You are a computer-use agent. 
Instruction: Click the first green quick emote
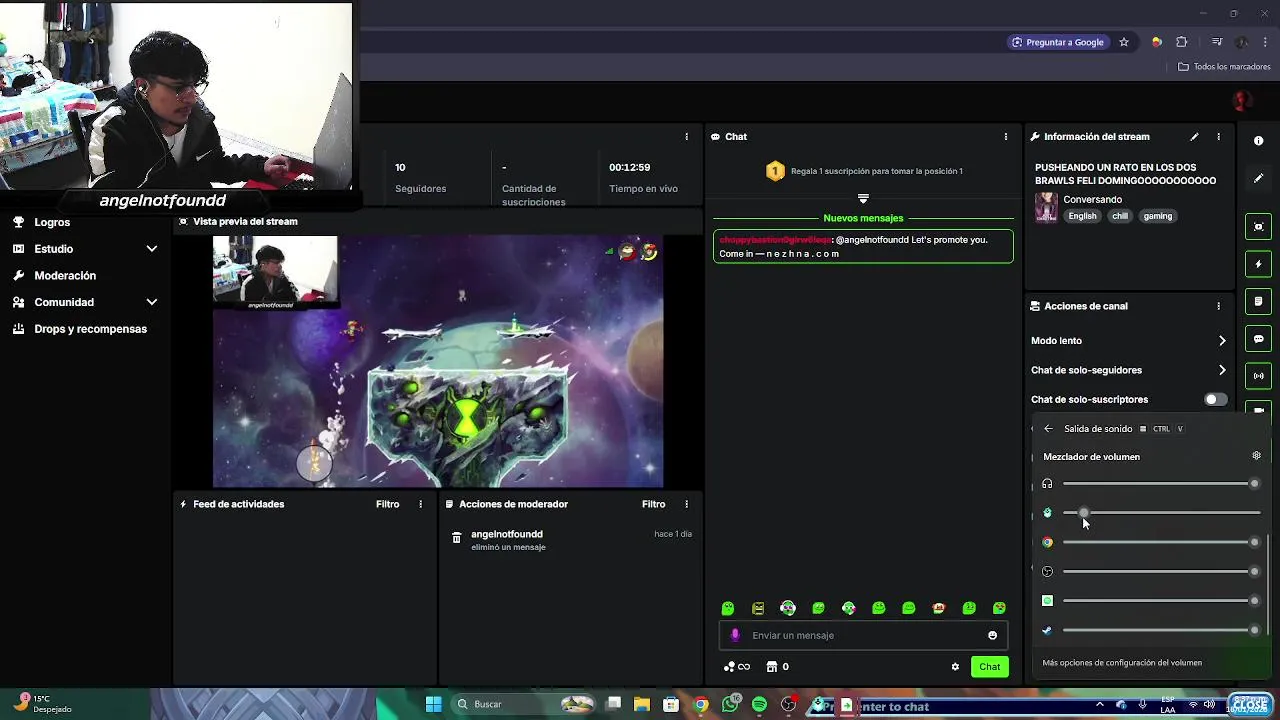coord(728,608)
